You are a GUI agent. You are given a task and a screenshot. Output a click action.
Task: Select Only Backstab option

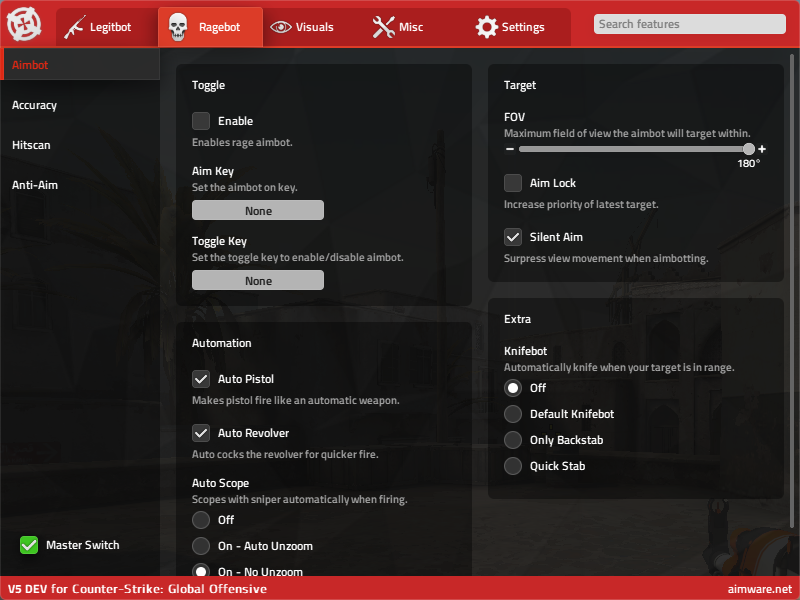[513, 440]
